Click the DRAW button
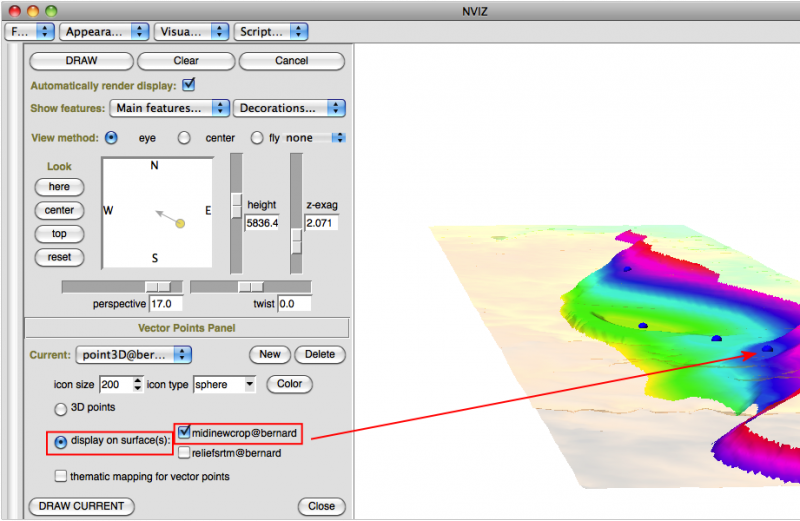Viewport: 800px width, 521px height. point(81,60)
